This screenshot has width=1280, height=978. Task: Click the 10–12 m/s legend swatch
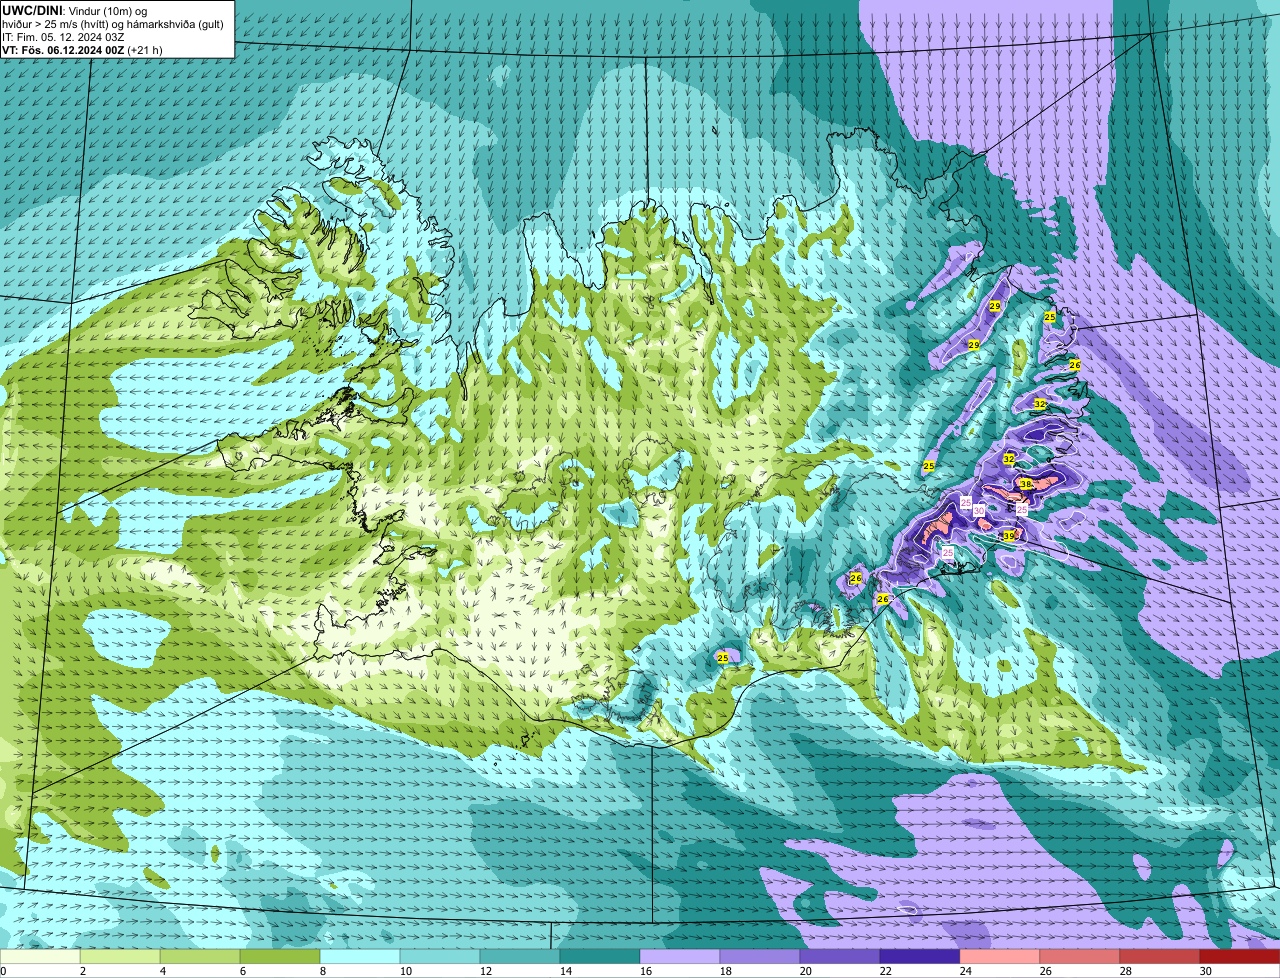point(440,957)
